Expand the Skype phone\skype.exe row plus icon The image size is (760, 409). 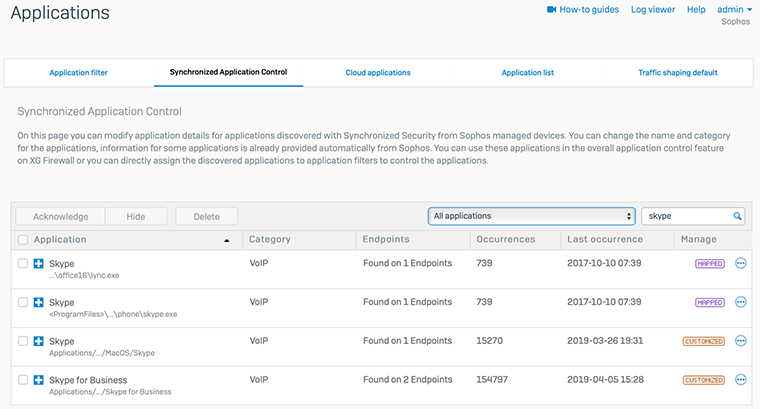pos(39,302)
